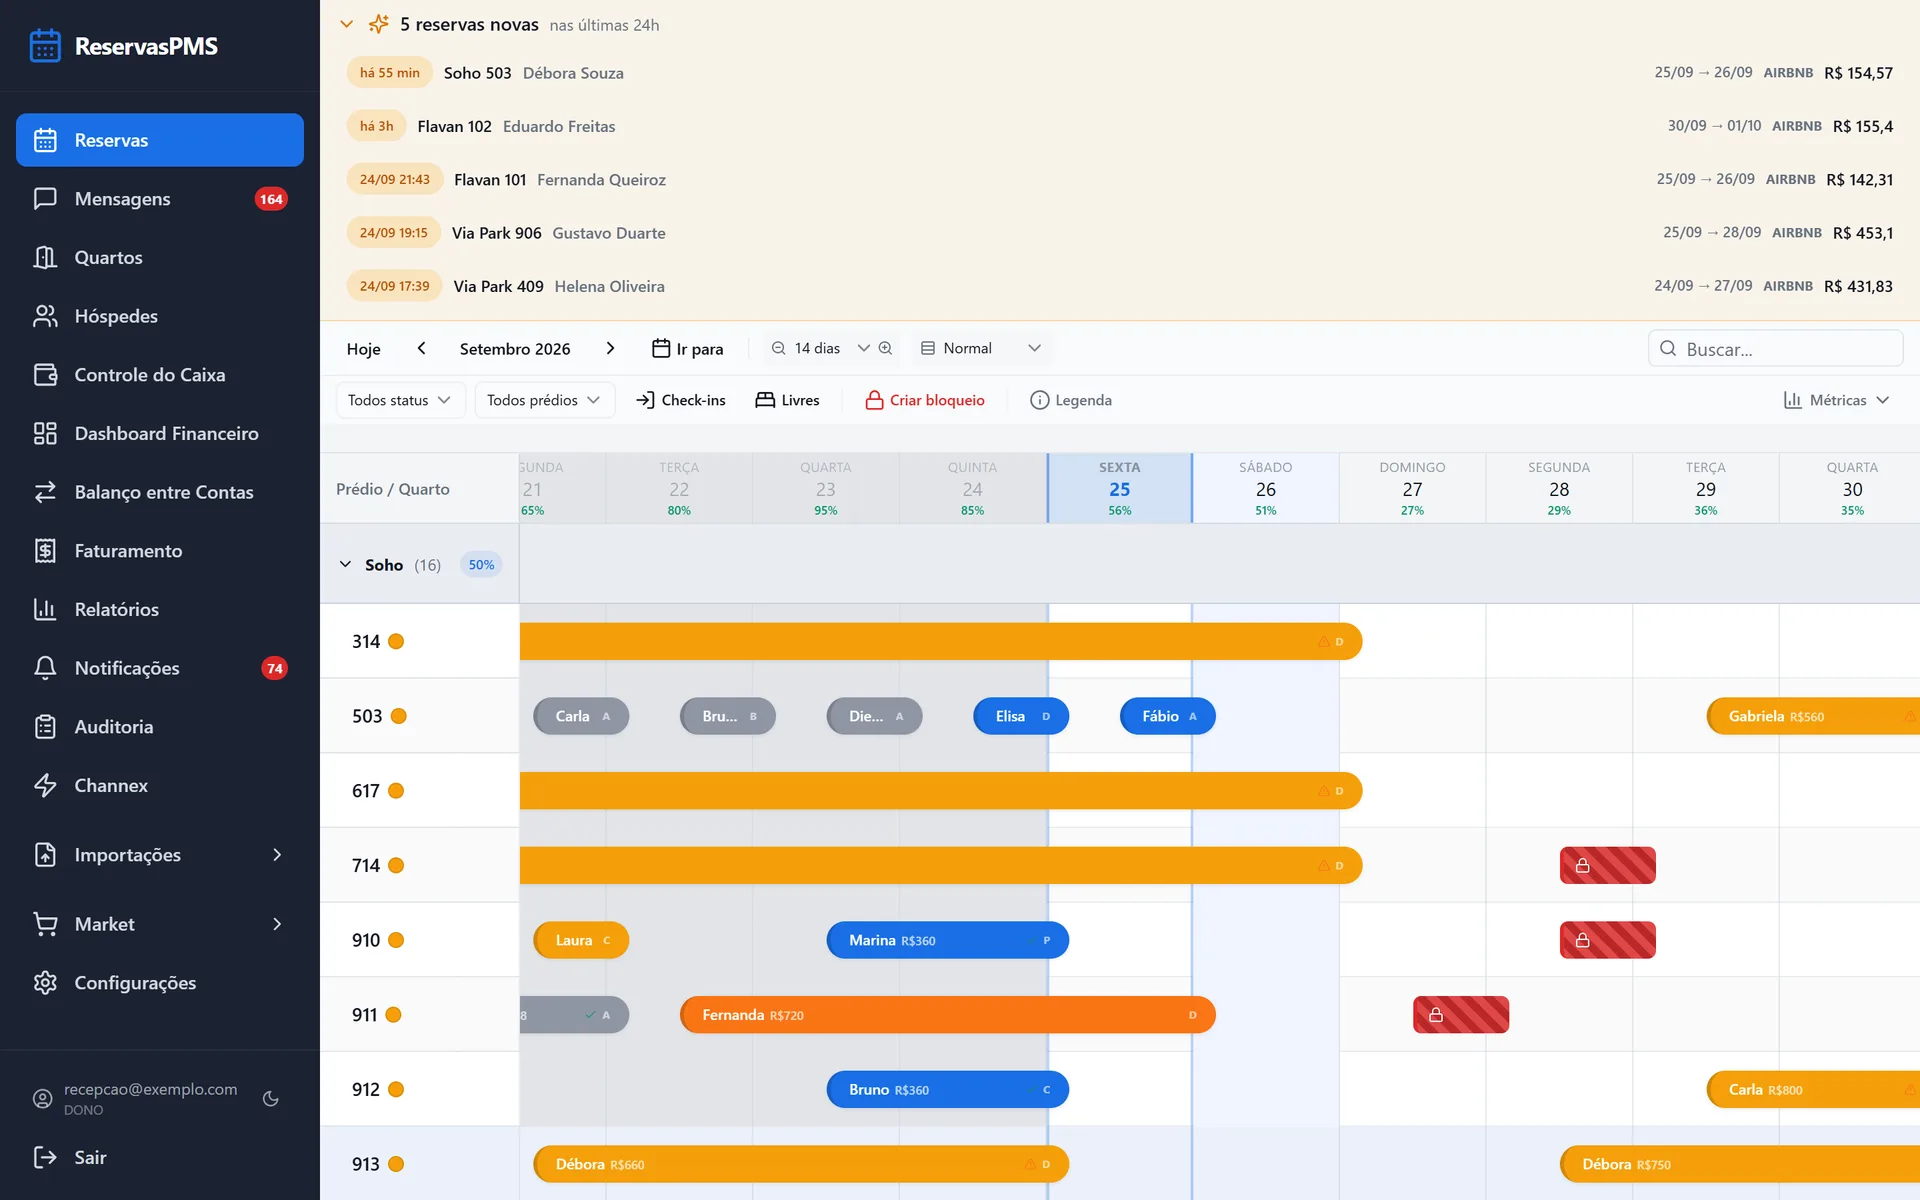Open Todos prédios filter dropdown

(543, 400)
